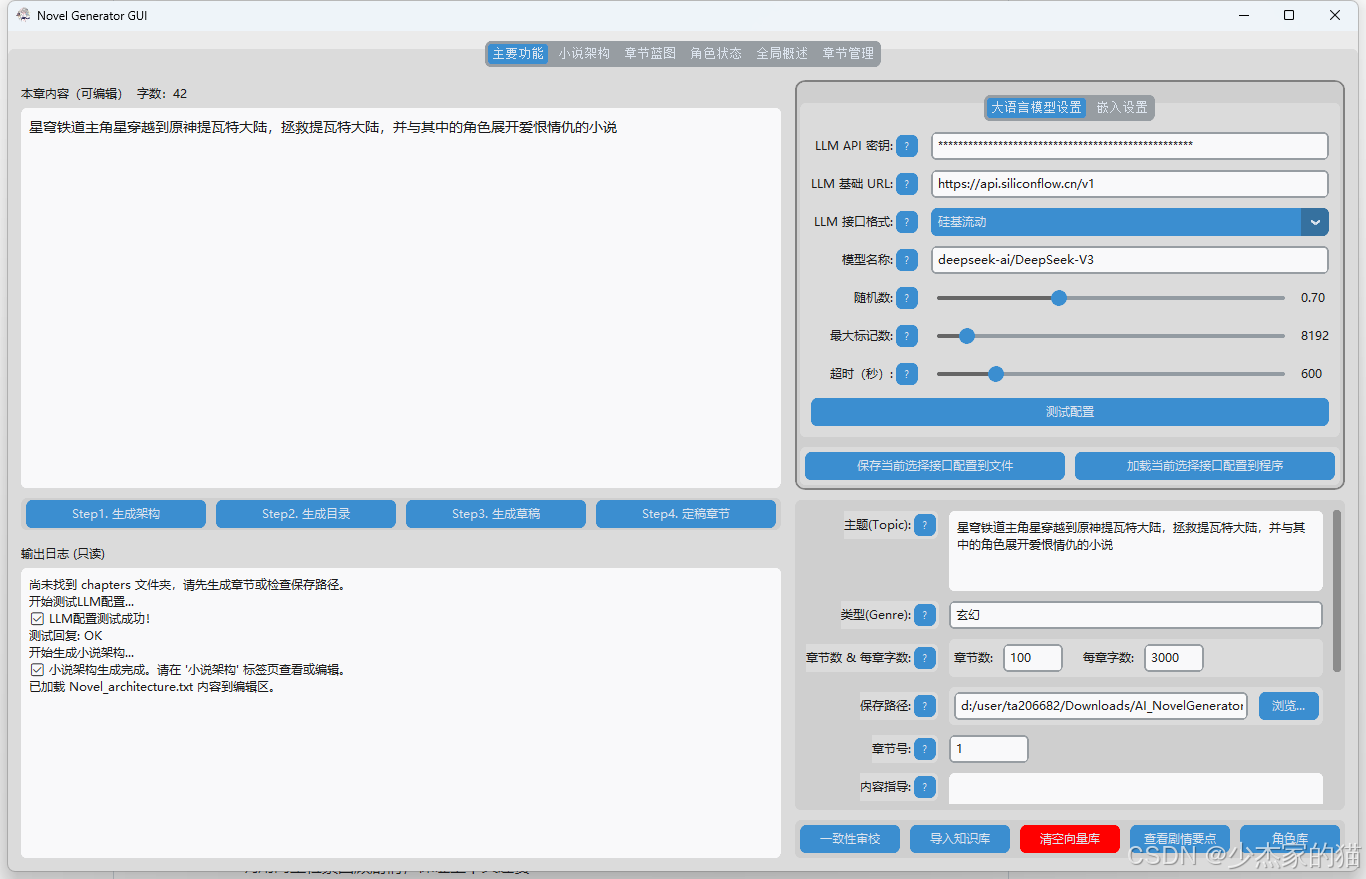This screenshot has width=1366, height=879.
Task: Open the 角色状态 tab
Action: [x=716, y=54]
